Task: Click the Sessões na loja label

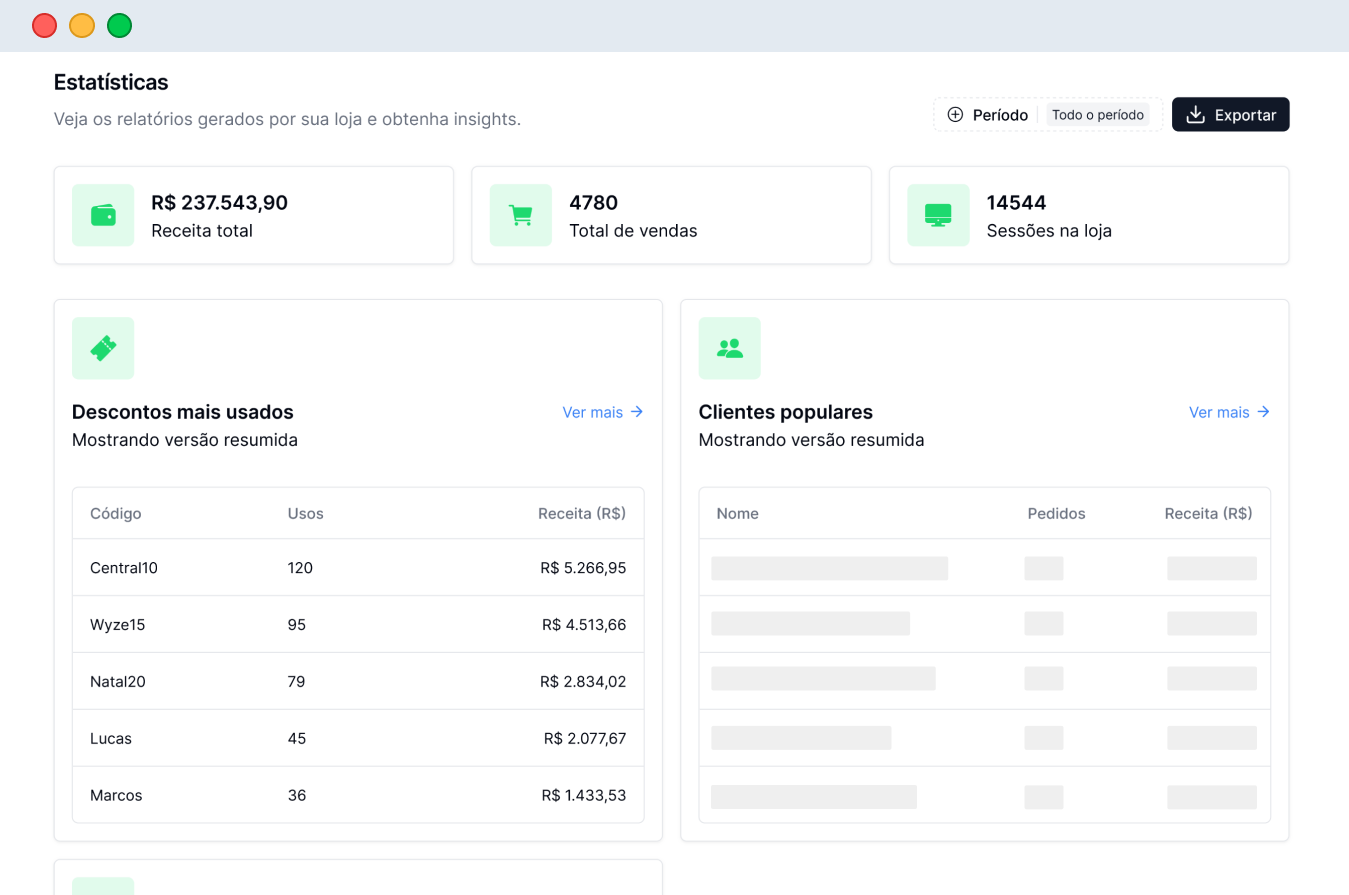Action: [1049, 231]
